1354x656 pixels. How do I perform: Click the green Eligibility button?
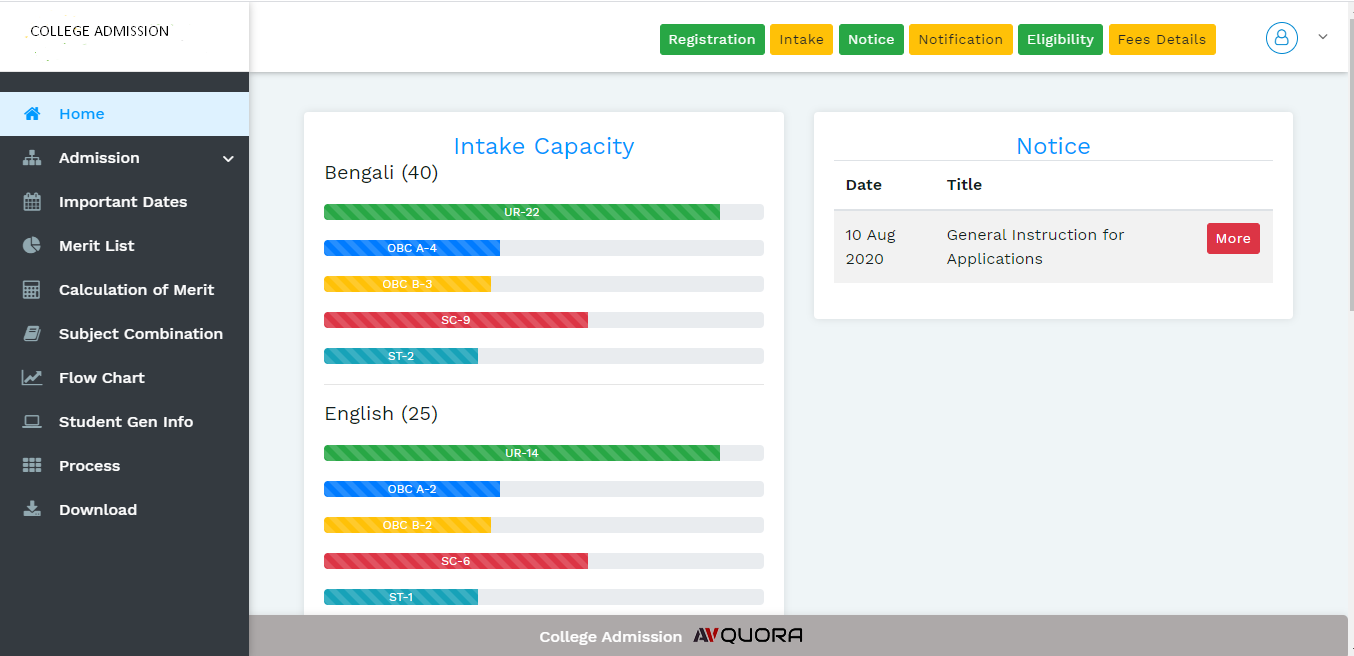click(1059, 40)
